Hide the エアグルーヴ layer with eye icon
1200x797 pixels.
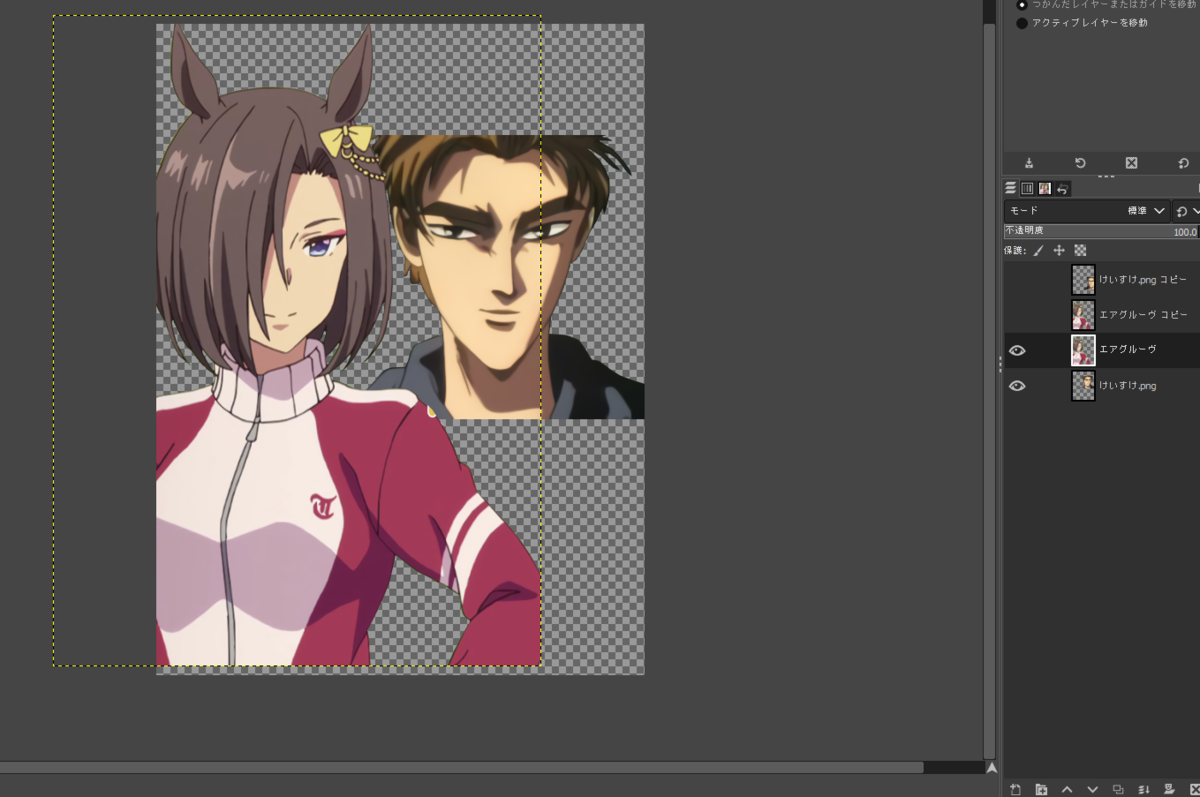[x=1017, y=350]
